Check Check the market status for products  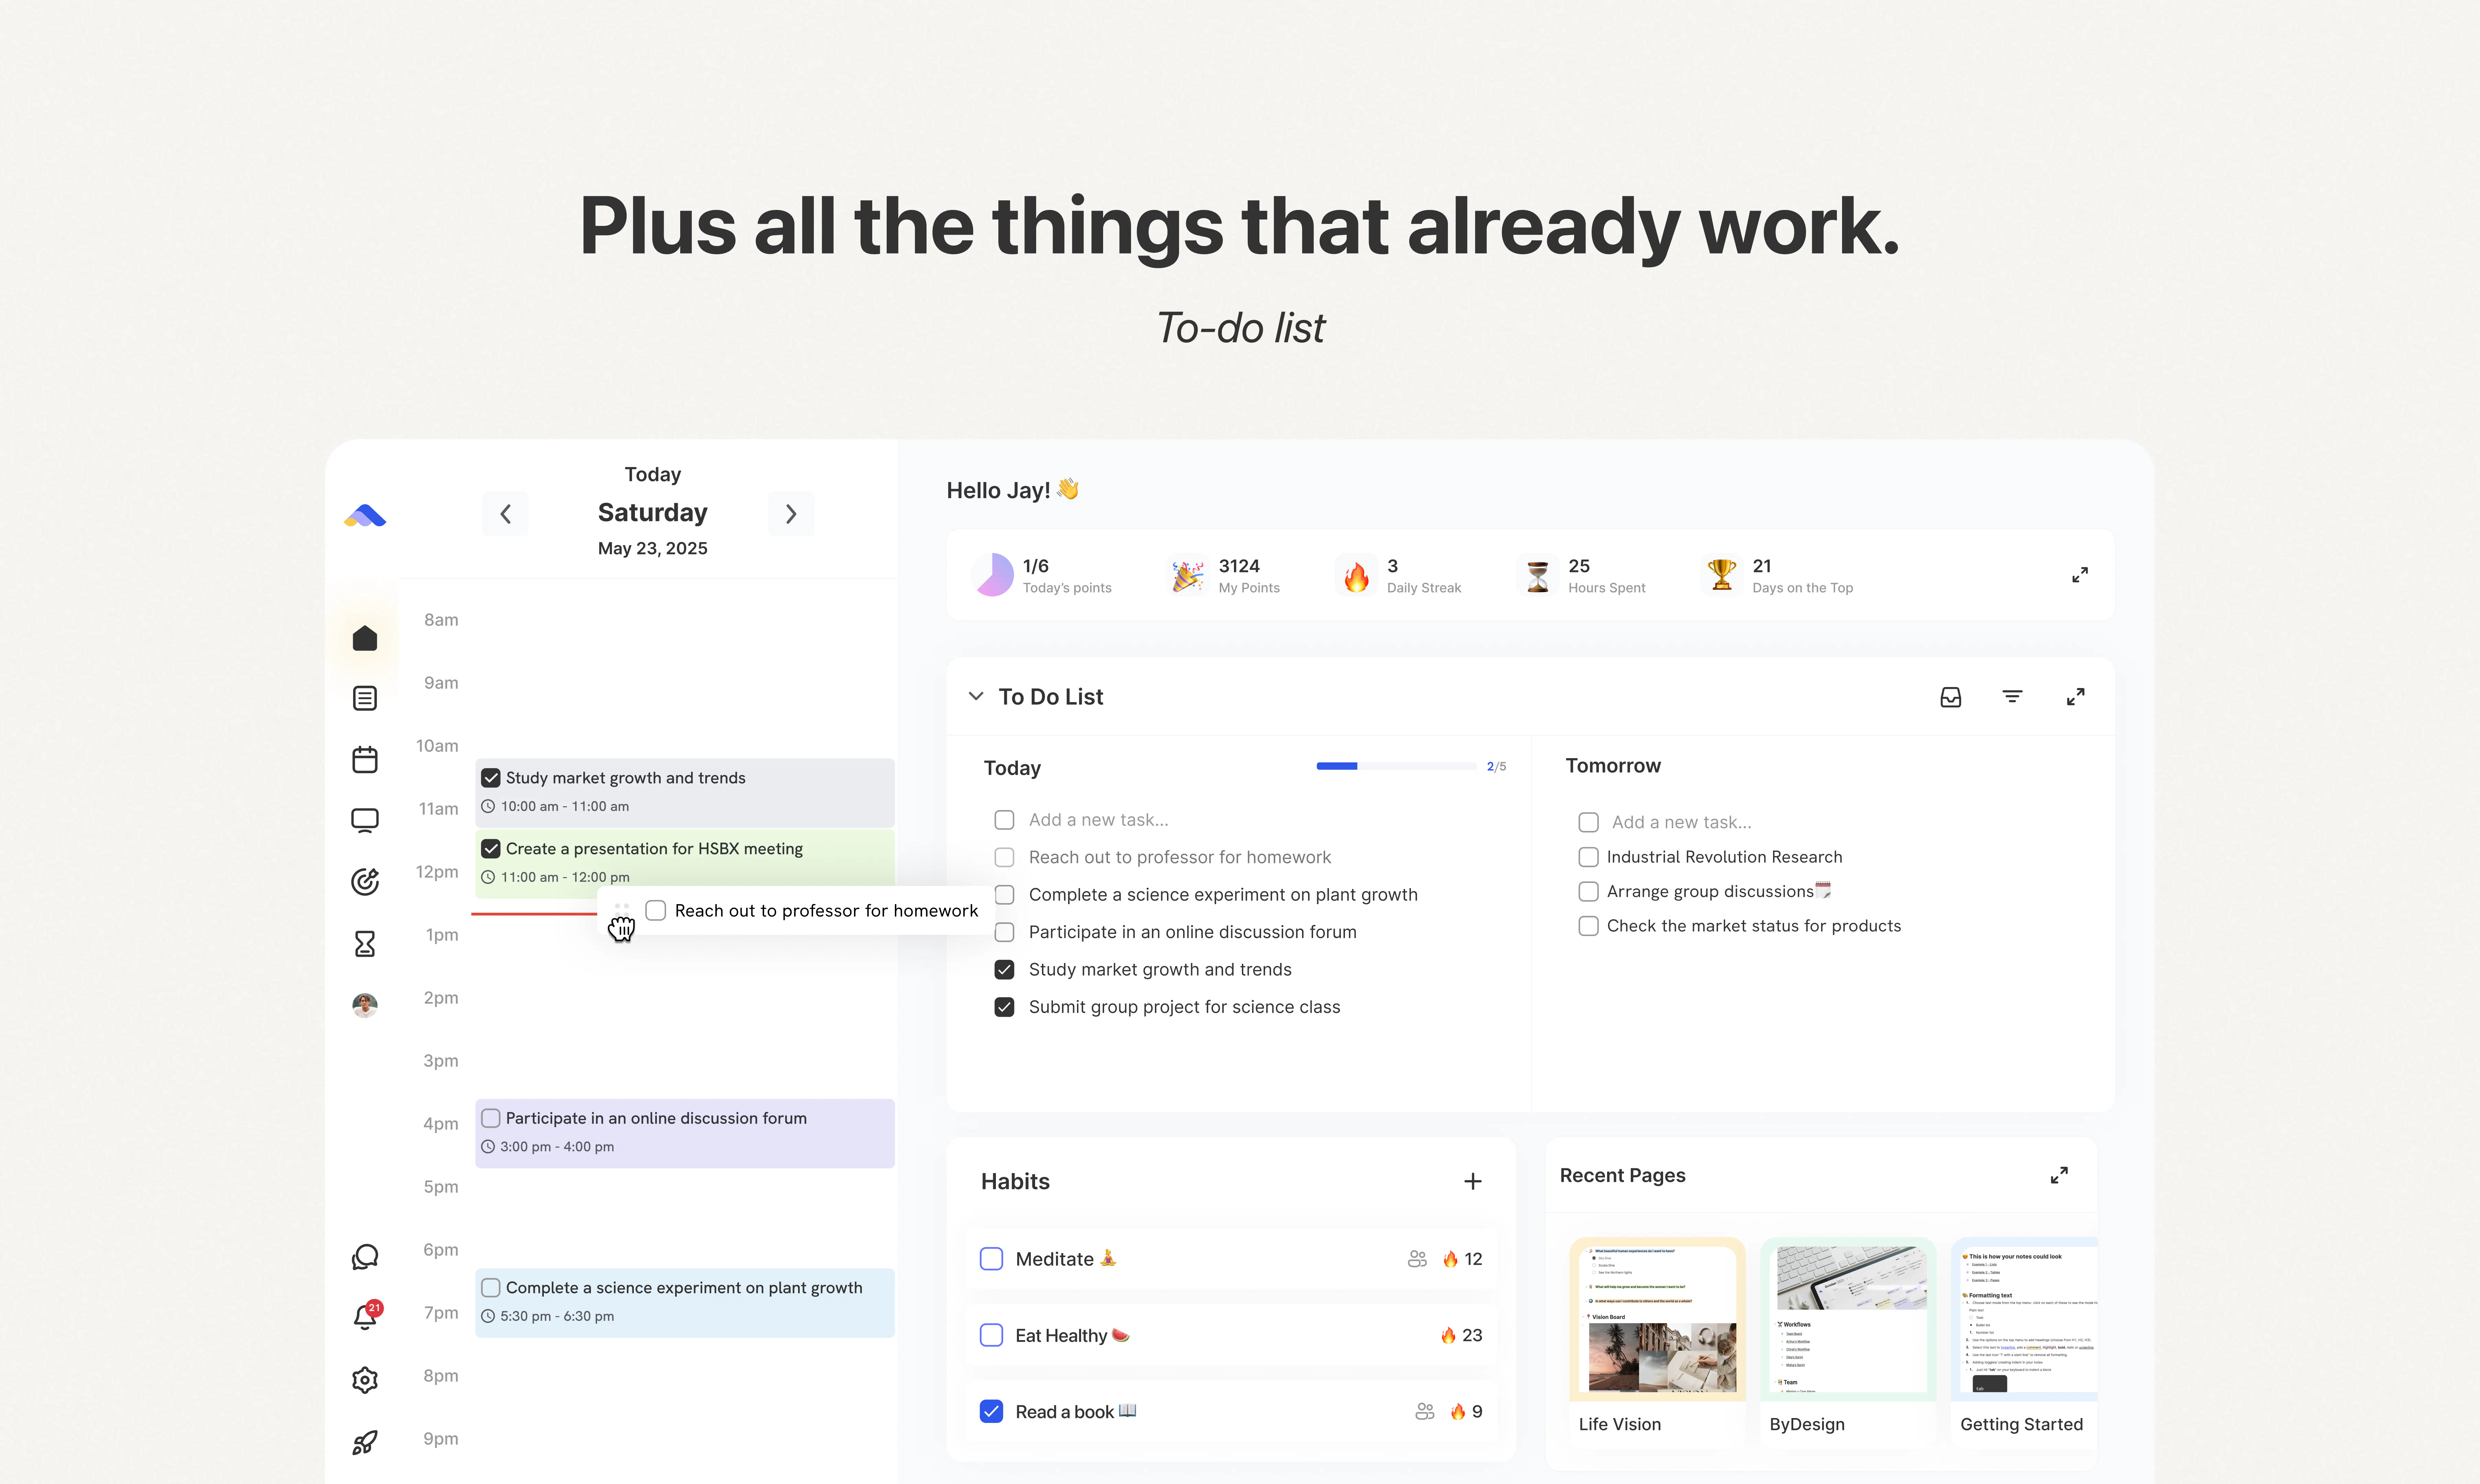1588,926
